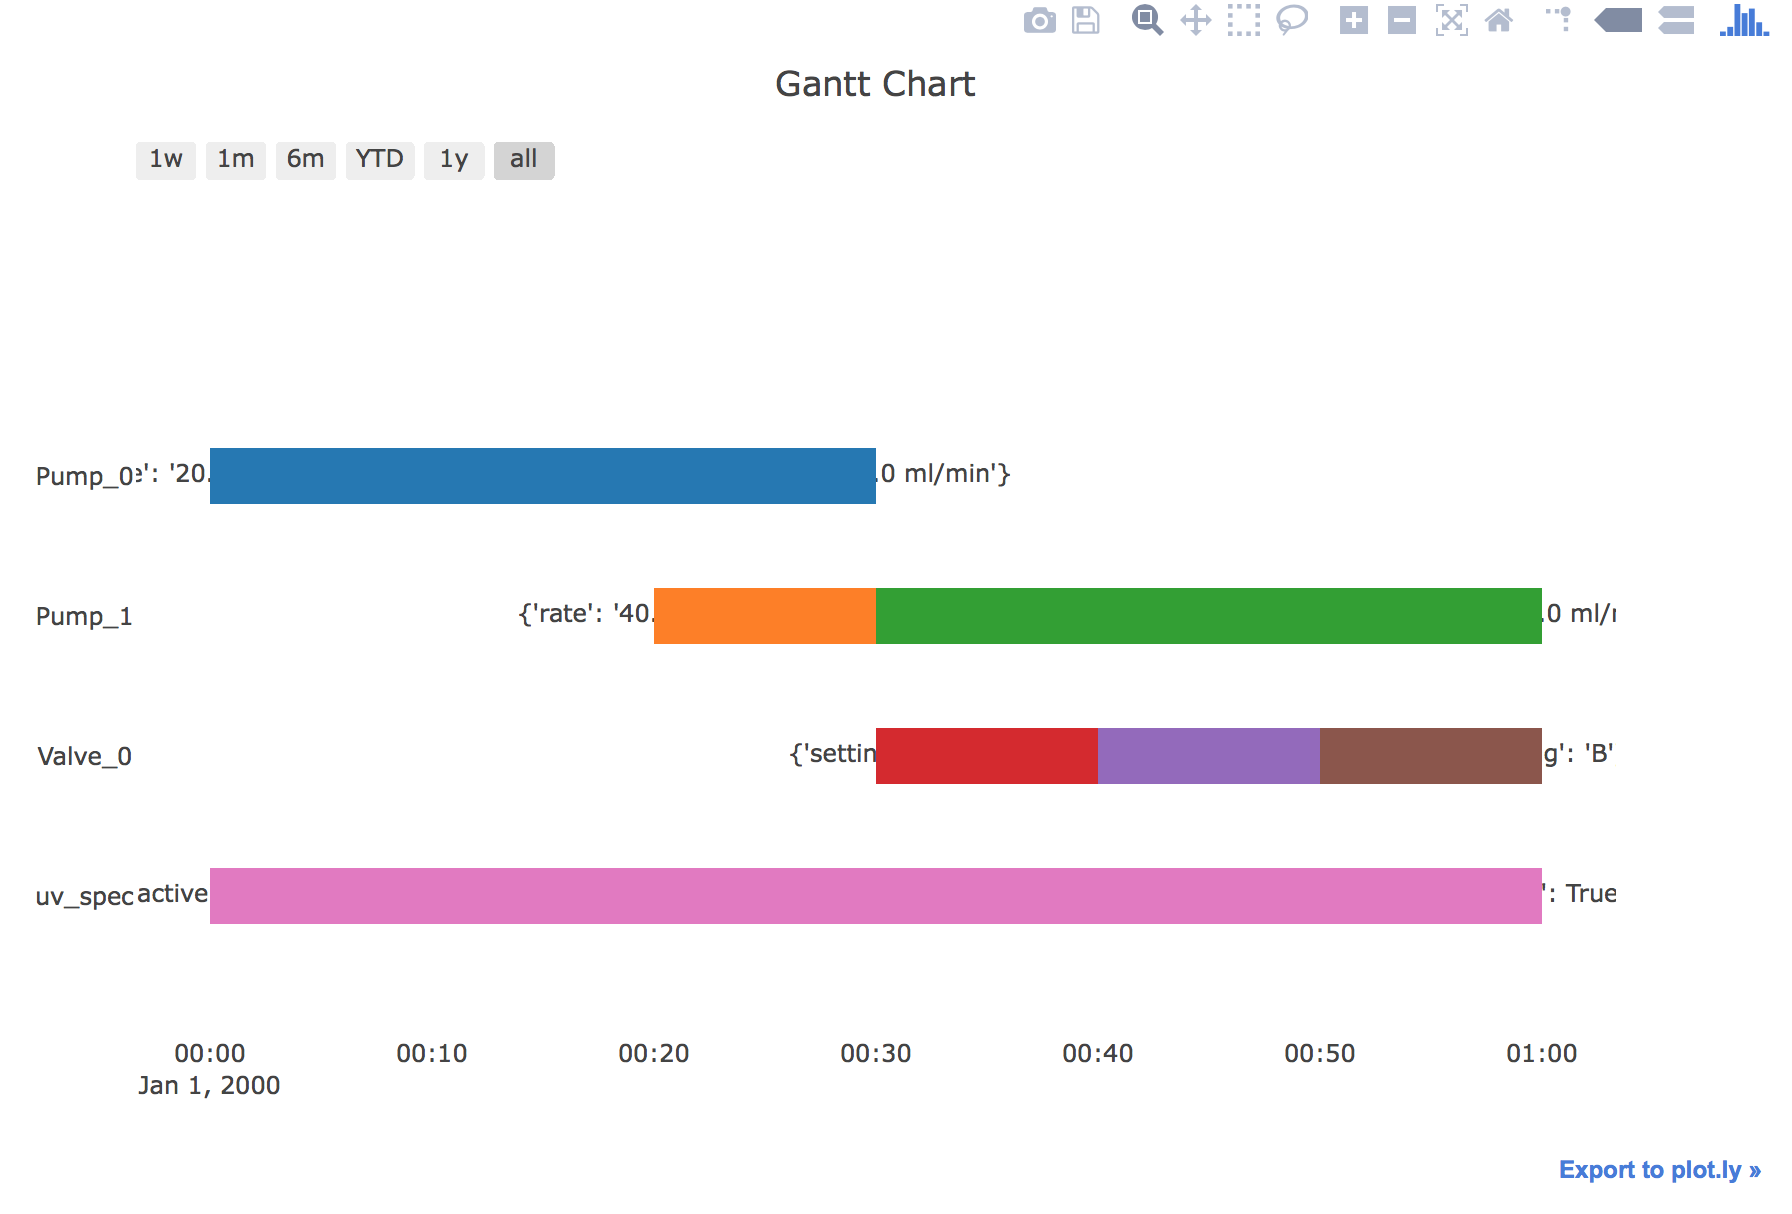Screen dimensions: 1792x1214
Task: Switch to the all time range
Action: (523, 160)
